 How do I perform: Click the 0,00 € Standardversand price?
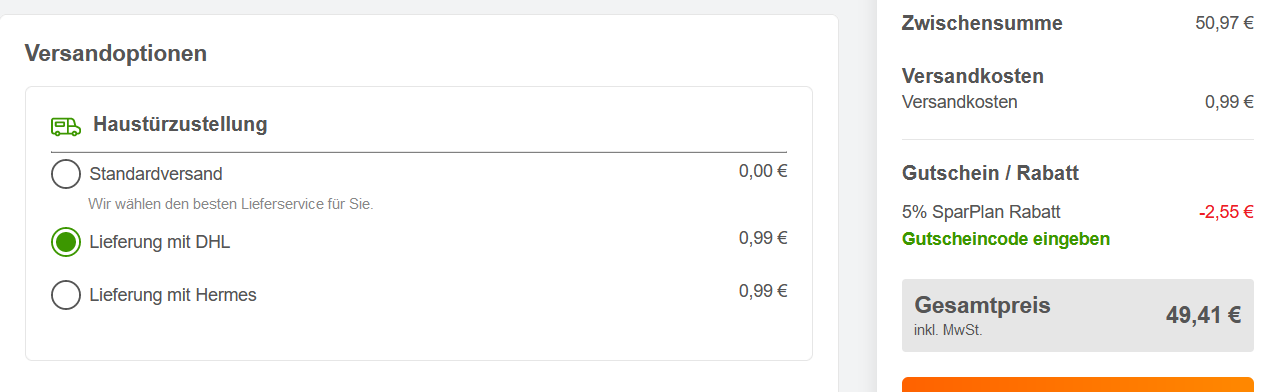point(763,171)
